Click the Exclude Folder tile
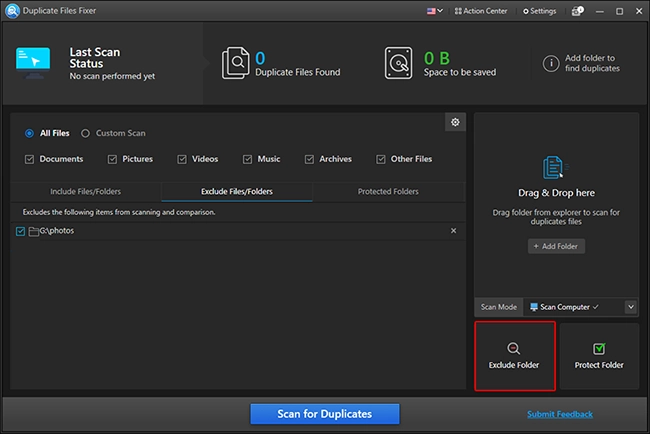Viewport: 650px width, 434px height. click(x=515, y=356)
